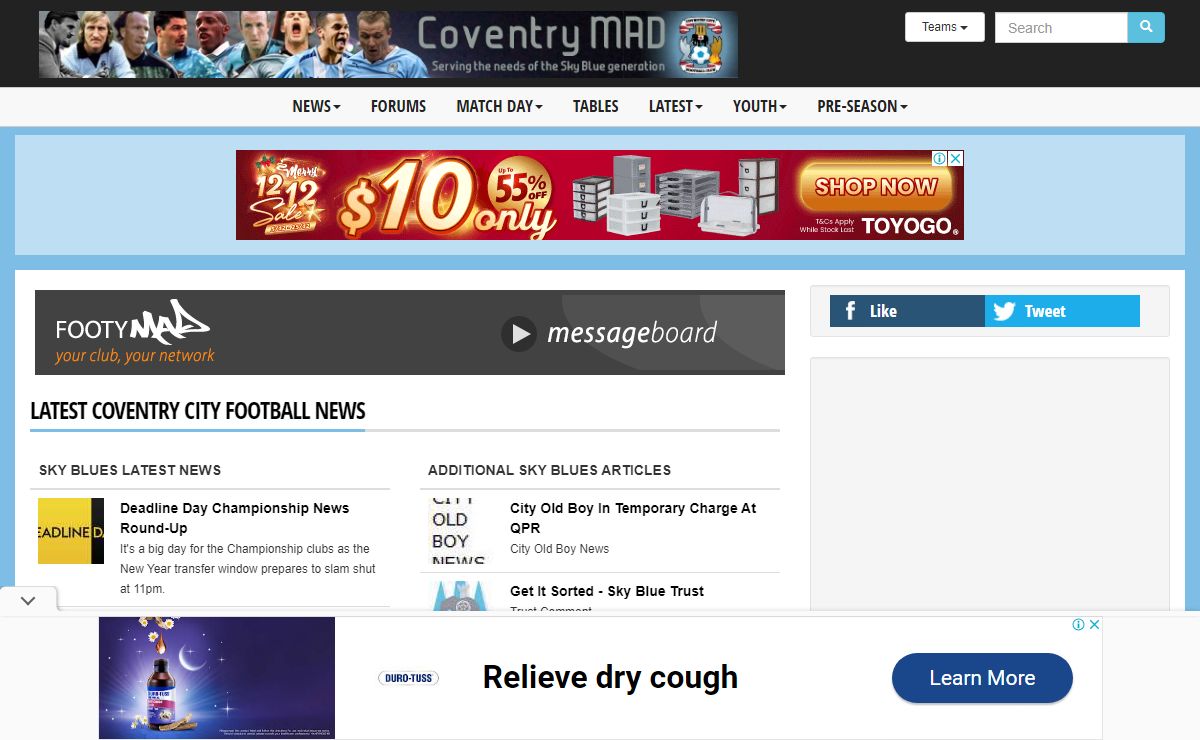Open the Toyogo $10 sale ad
Image resolution: width=1200 pixels, height=740 pixels.
[600, 195]
